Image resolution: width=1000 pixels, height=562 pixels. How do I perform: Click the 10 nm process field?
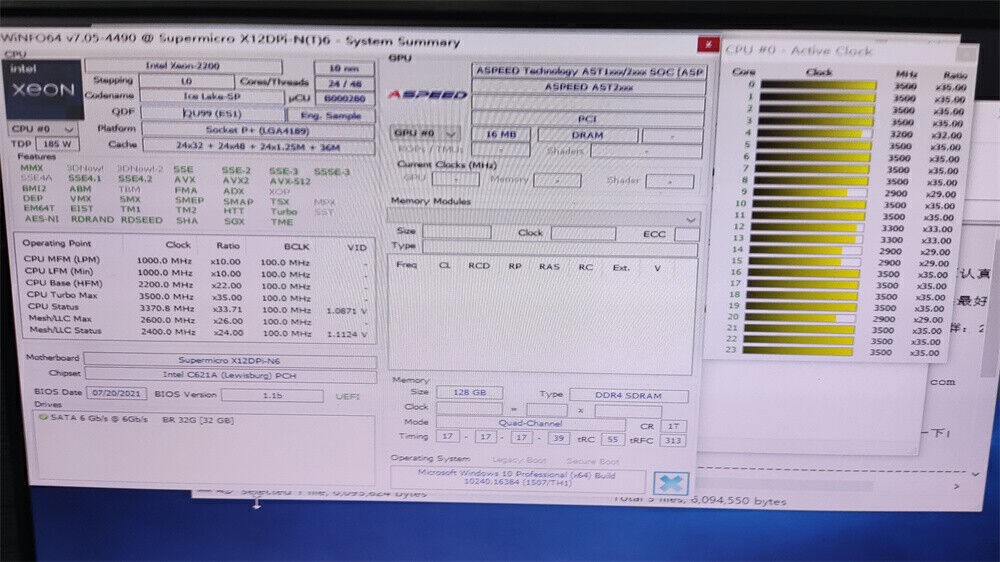click(x=344, y=68)
